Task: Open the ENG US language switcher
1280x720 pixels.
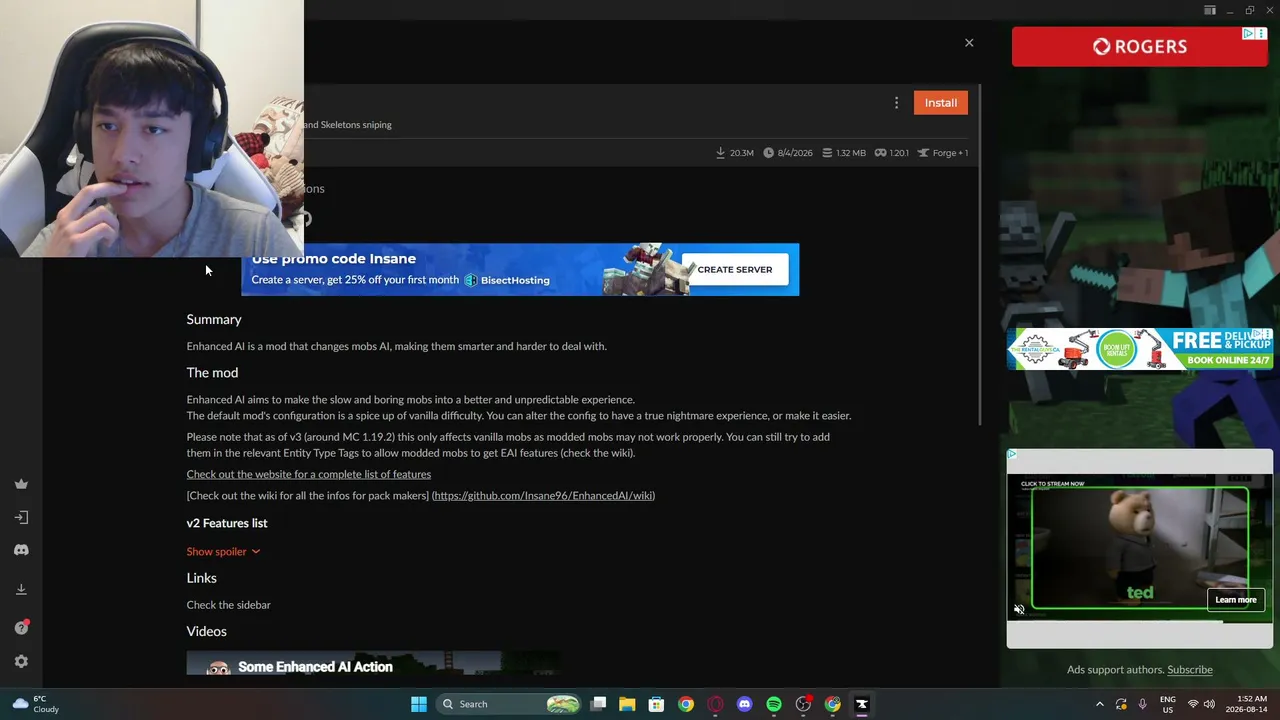Action: pos(1168,704)
